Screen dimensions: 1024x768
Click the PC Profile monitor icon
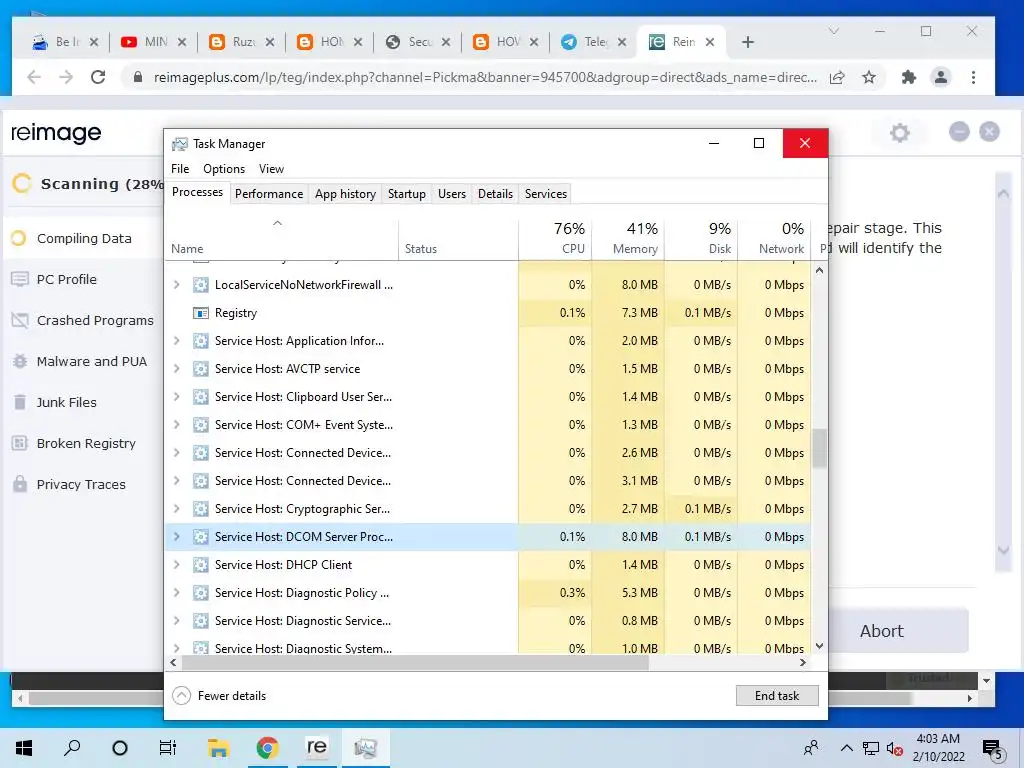pyautogui.click(x=20, y=280)
